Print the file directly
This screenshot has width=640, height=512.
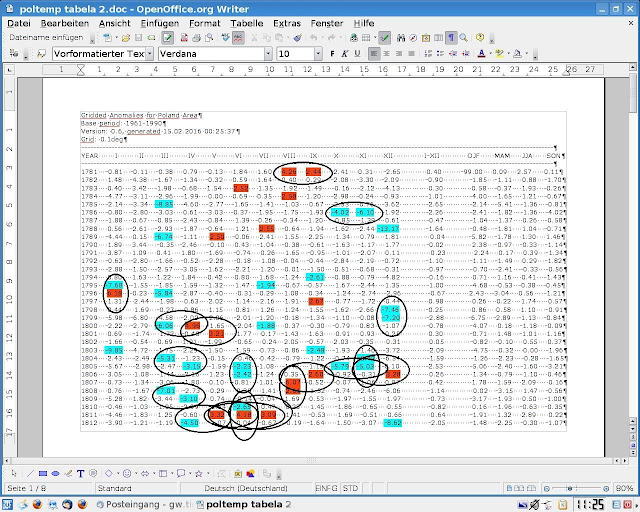pyautogui.click(x=196, y=38)
